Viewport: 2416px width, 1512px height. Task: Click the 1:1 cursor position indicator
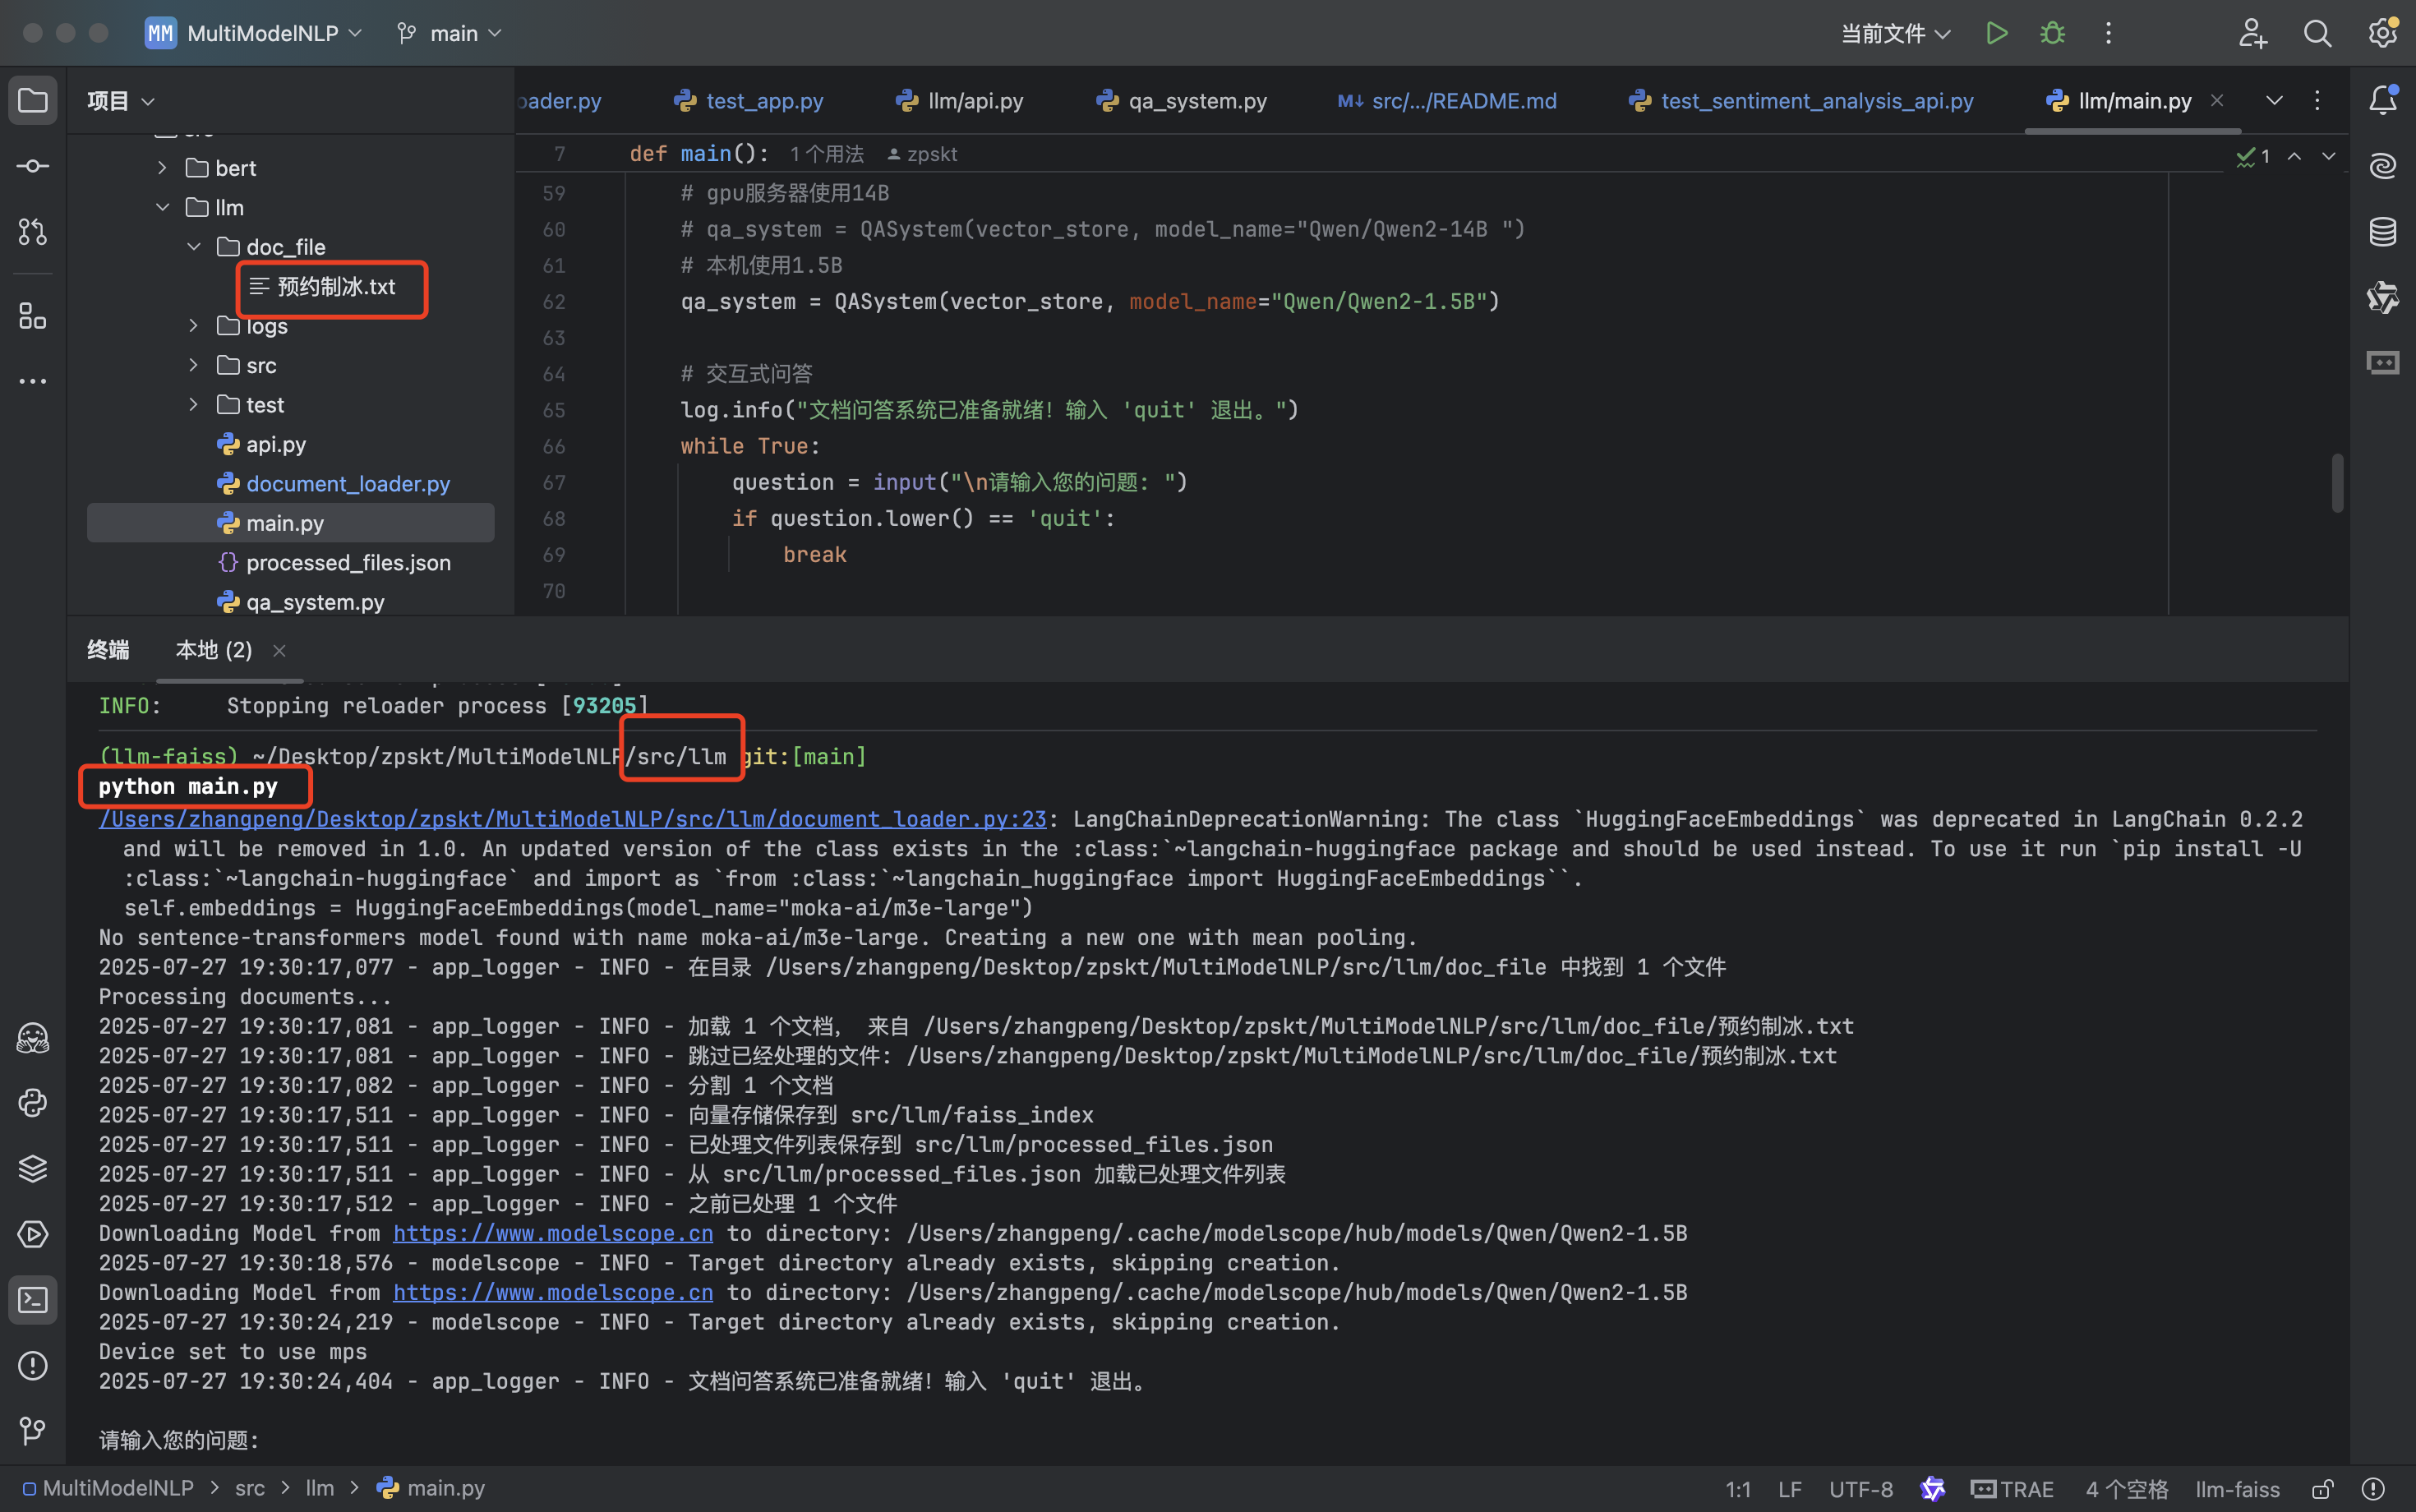(1738, 1489)
